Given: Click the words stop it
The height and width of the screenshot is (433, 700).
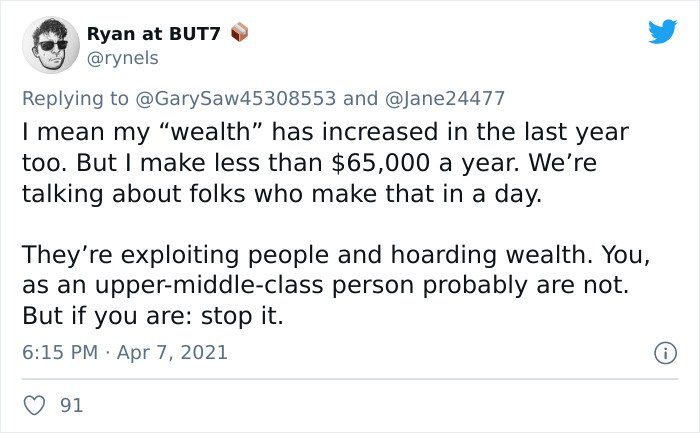Looking at the screenshot, I should (242, 316).
